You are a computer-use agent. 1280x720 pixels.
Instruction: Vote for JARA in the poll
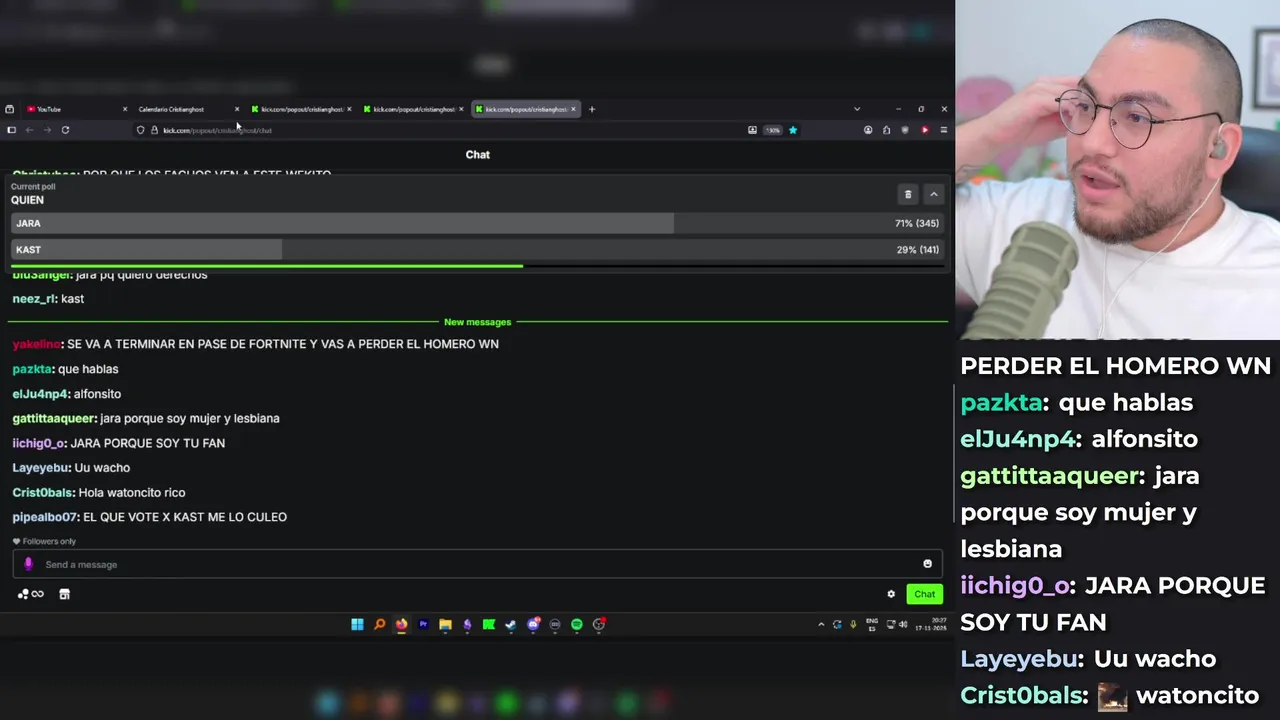(x=477, y=223)
